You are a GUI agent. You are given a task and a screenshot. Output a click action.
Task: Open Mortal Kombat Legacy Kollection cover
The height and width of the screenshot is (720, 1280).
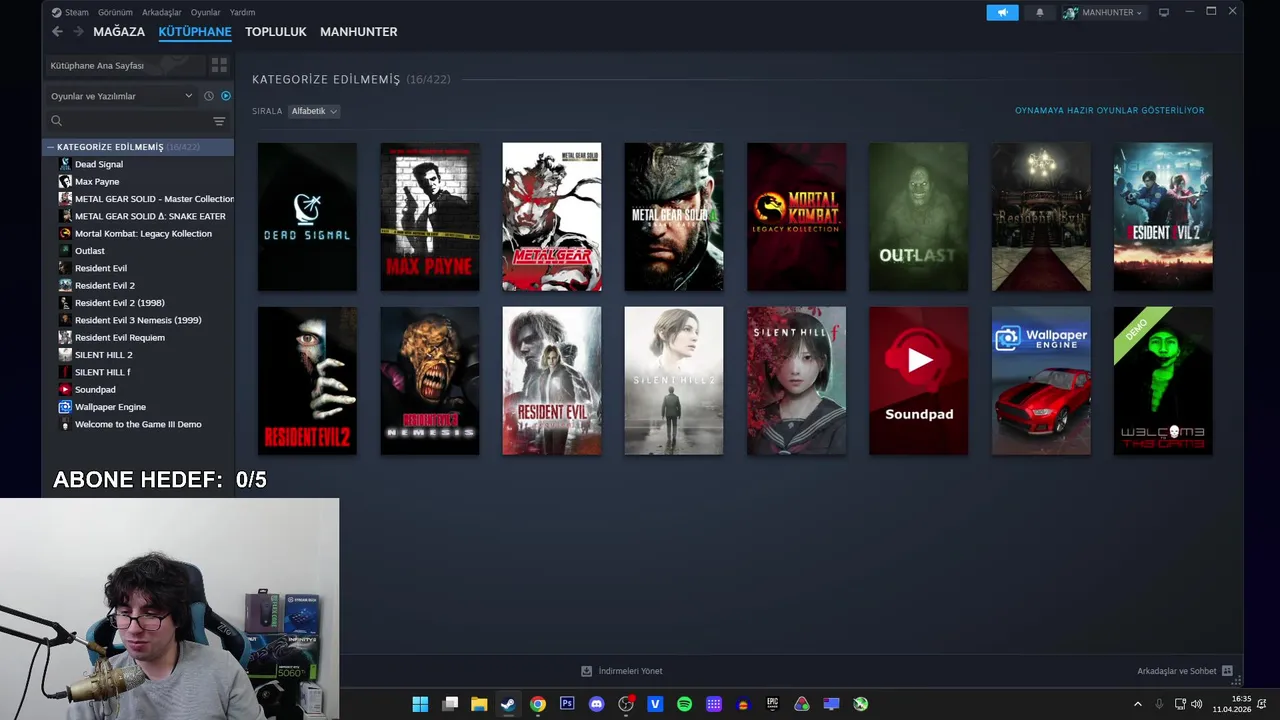pyautogui.click(x=796, y=217)
